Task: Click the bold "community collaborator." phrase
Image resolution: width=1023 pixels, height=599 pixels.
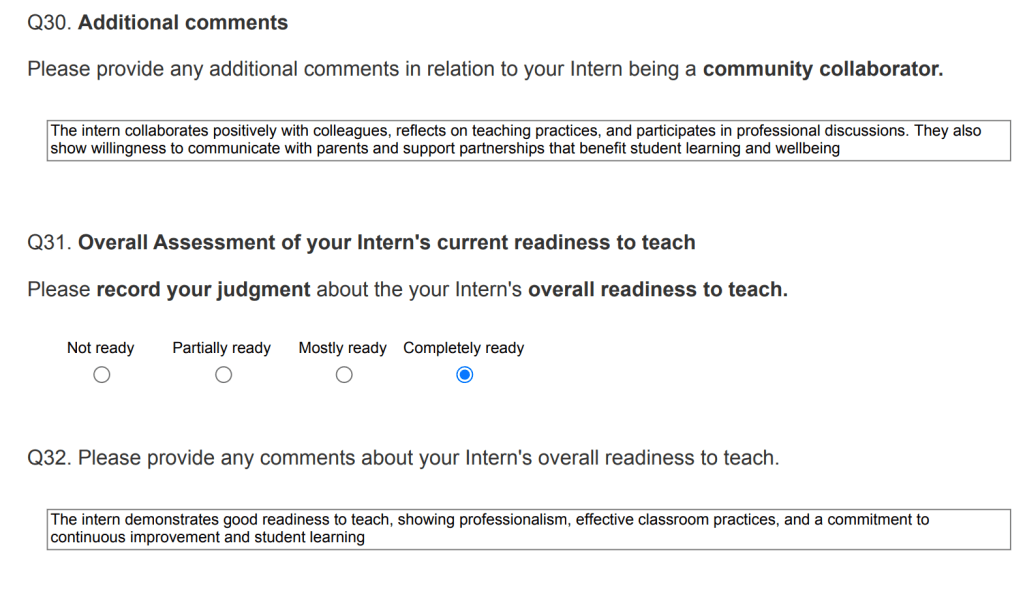Action: coord(822,70)
